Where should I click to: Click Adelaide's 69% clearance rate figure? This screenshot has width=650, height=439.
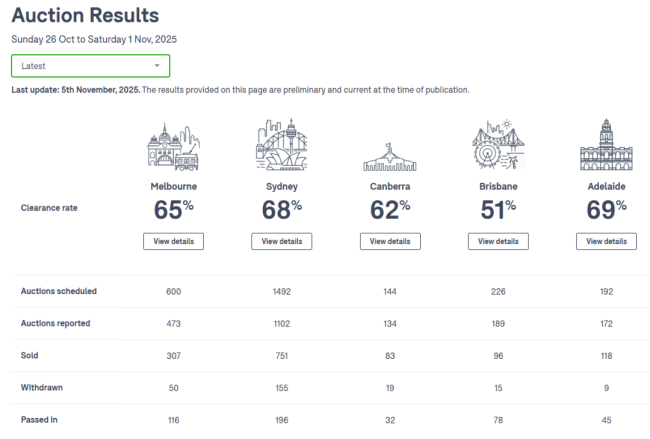point(606,209)
